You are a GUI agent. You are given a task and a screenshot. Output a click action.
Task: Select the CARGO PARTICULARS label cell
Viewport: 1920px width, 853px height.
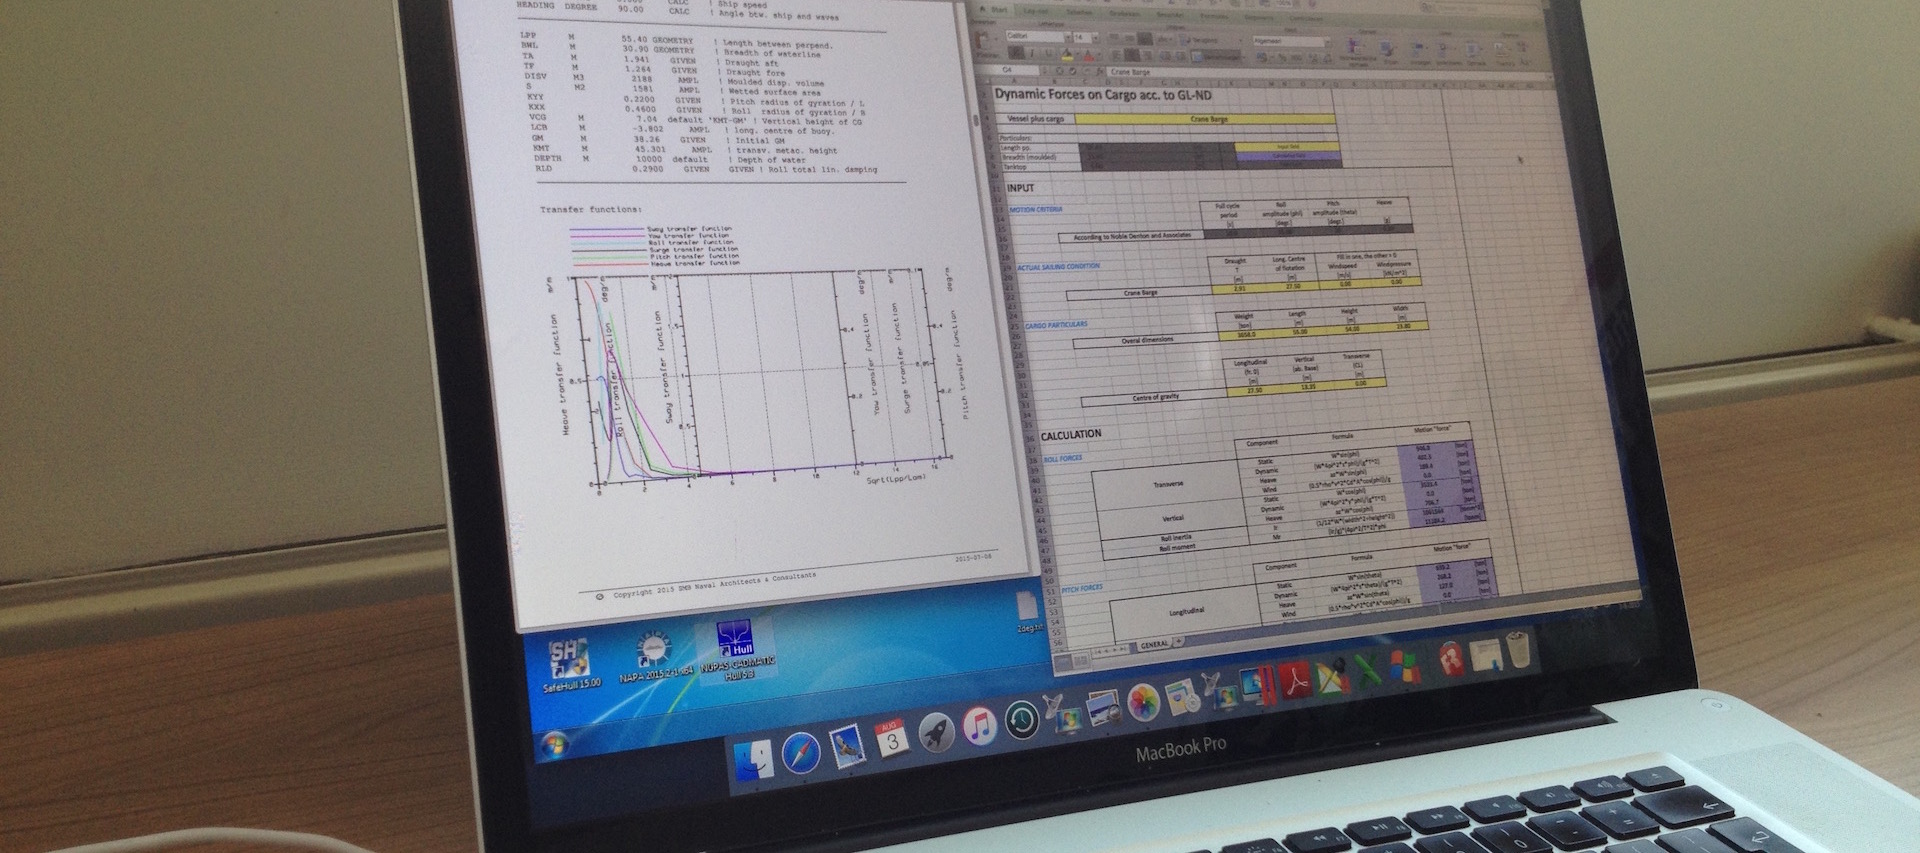click(1056, 325)
